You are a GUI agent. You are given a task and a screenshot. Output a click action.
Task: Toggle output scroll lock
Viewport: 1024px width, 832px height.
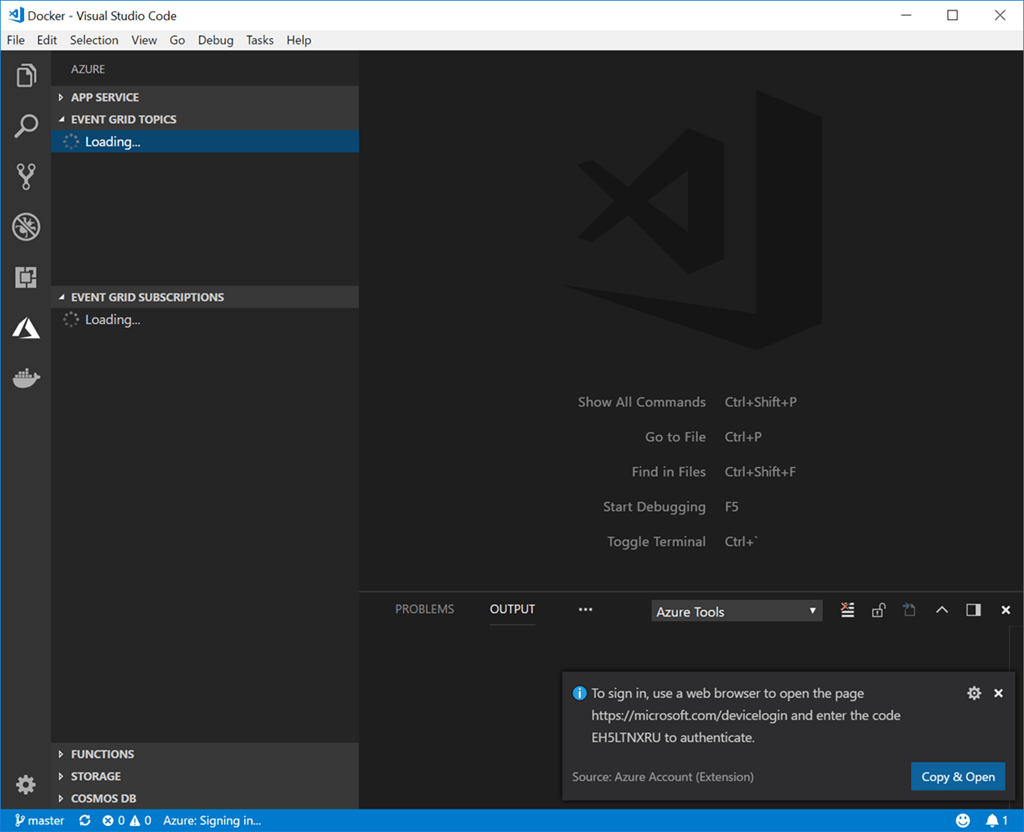878,610
